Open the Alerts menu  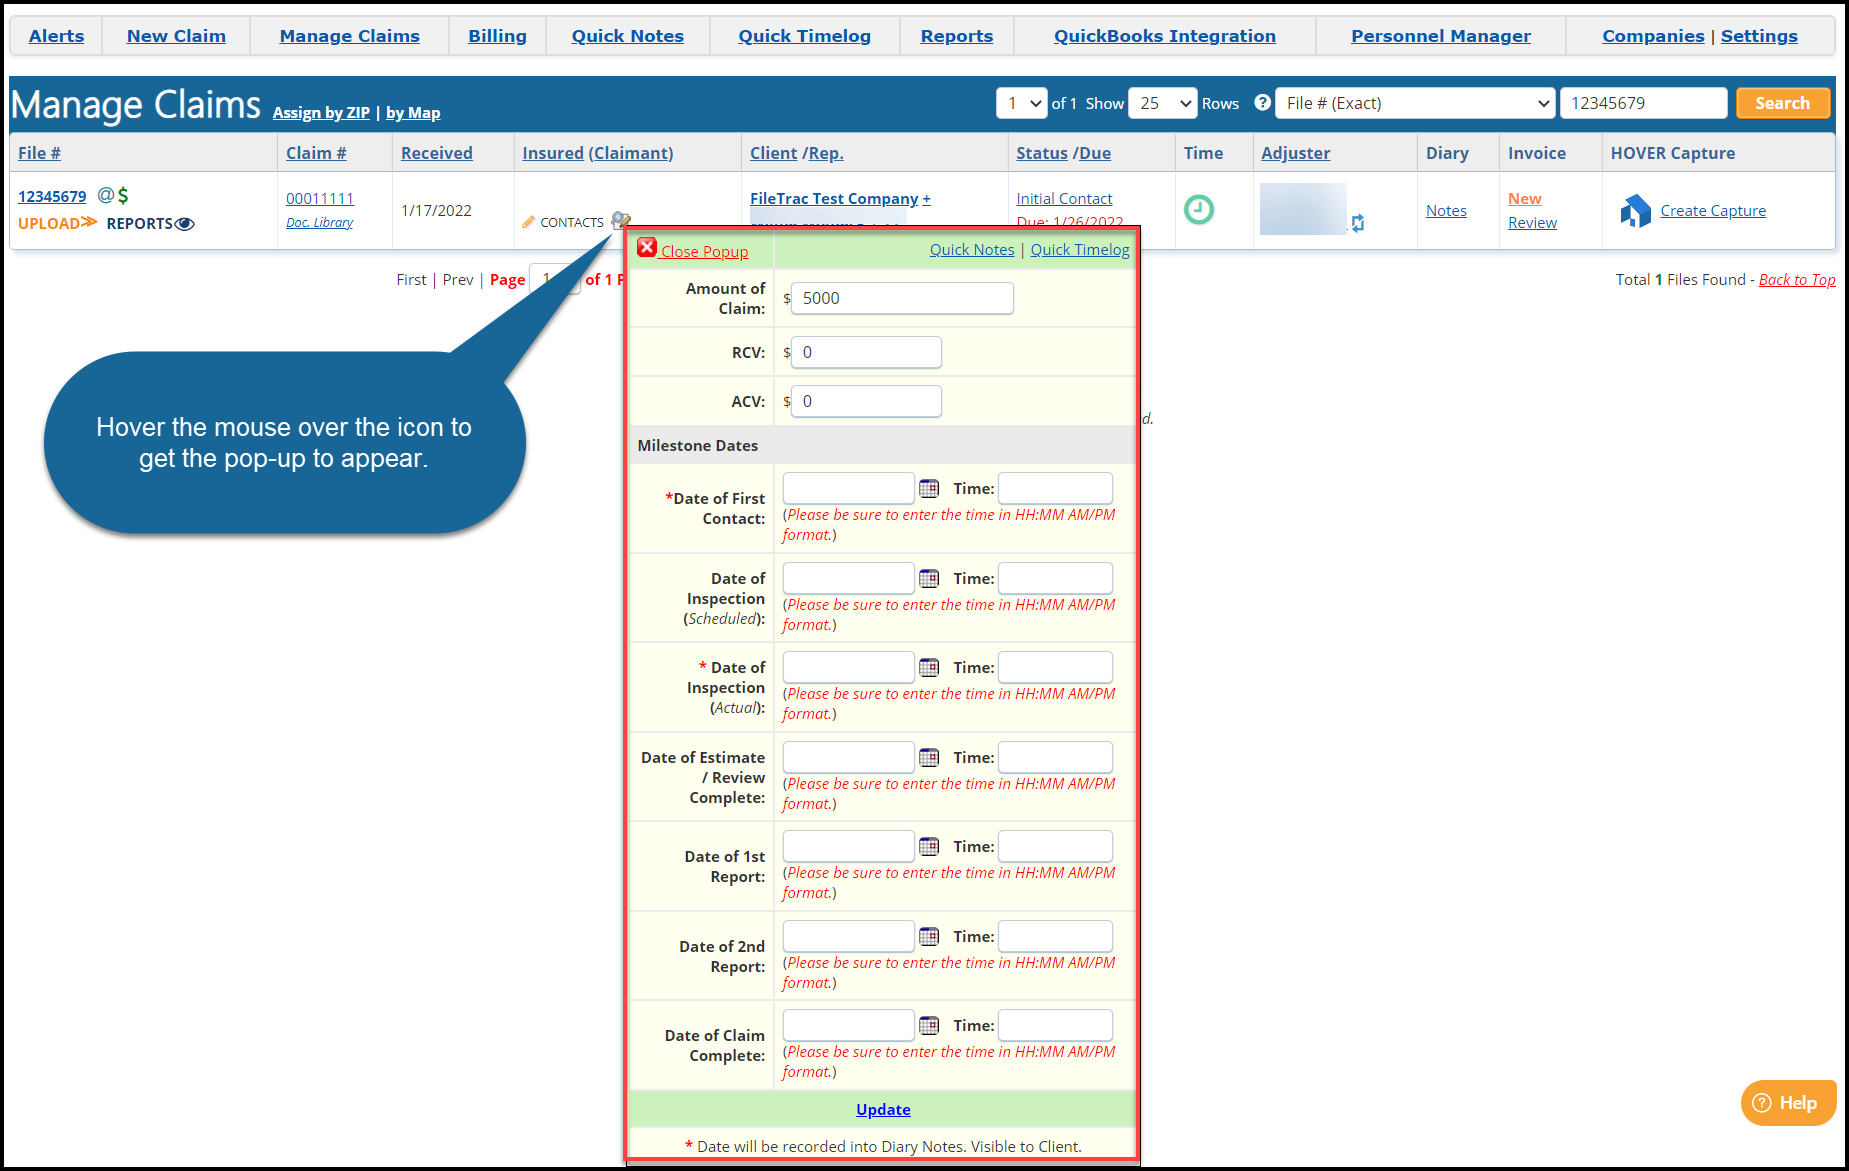point(56,36)
